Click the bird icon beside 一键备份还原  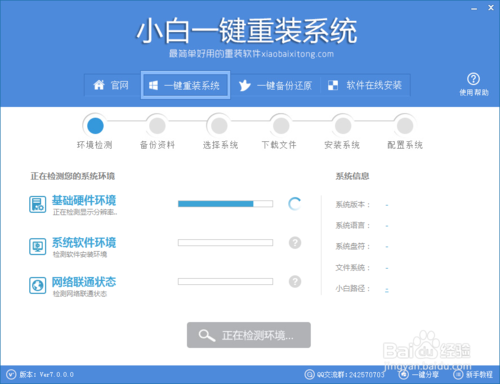[x=245, y=85]
